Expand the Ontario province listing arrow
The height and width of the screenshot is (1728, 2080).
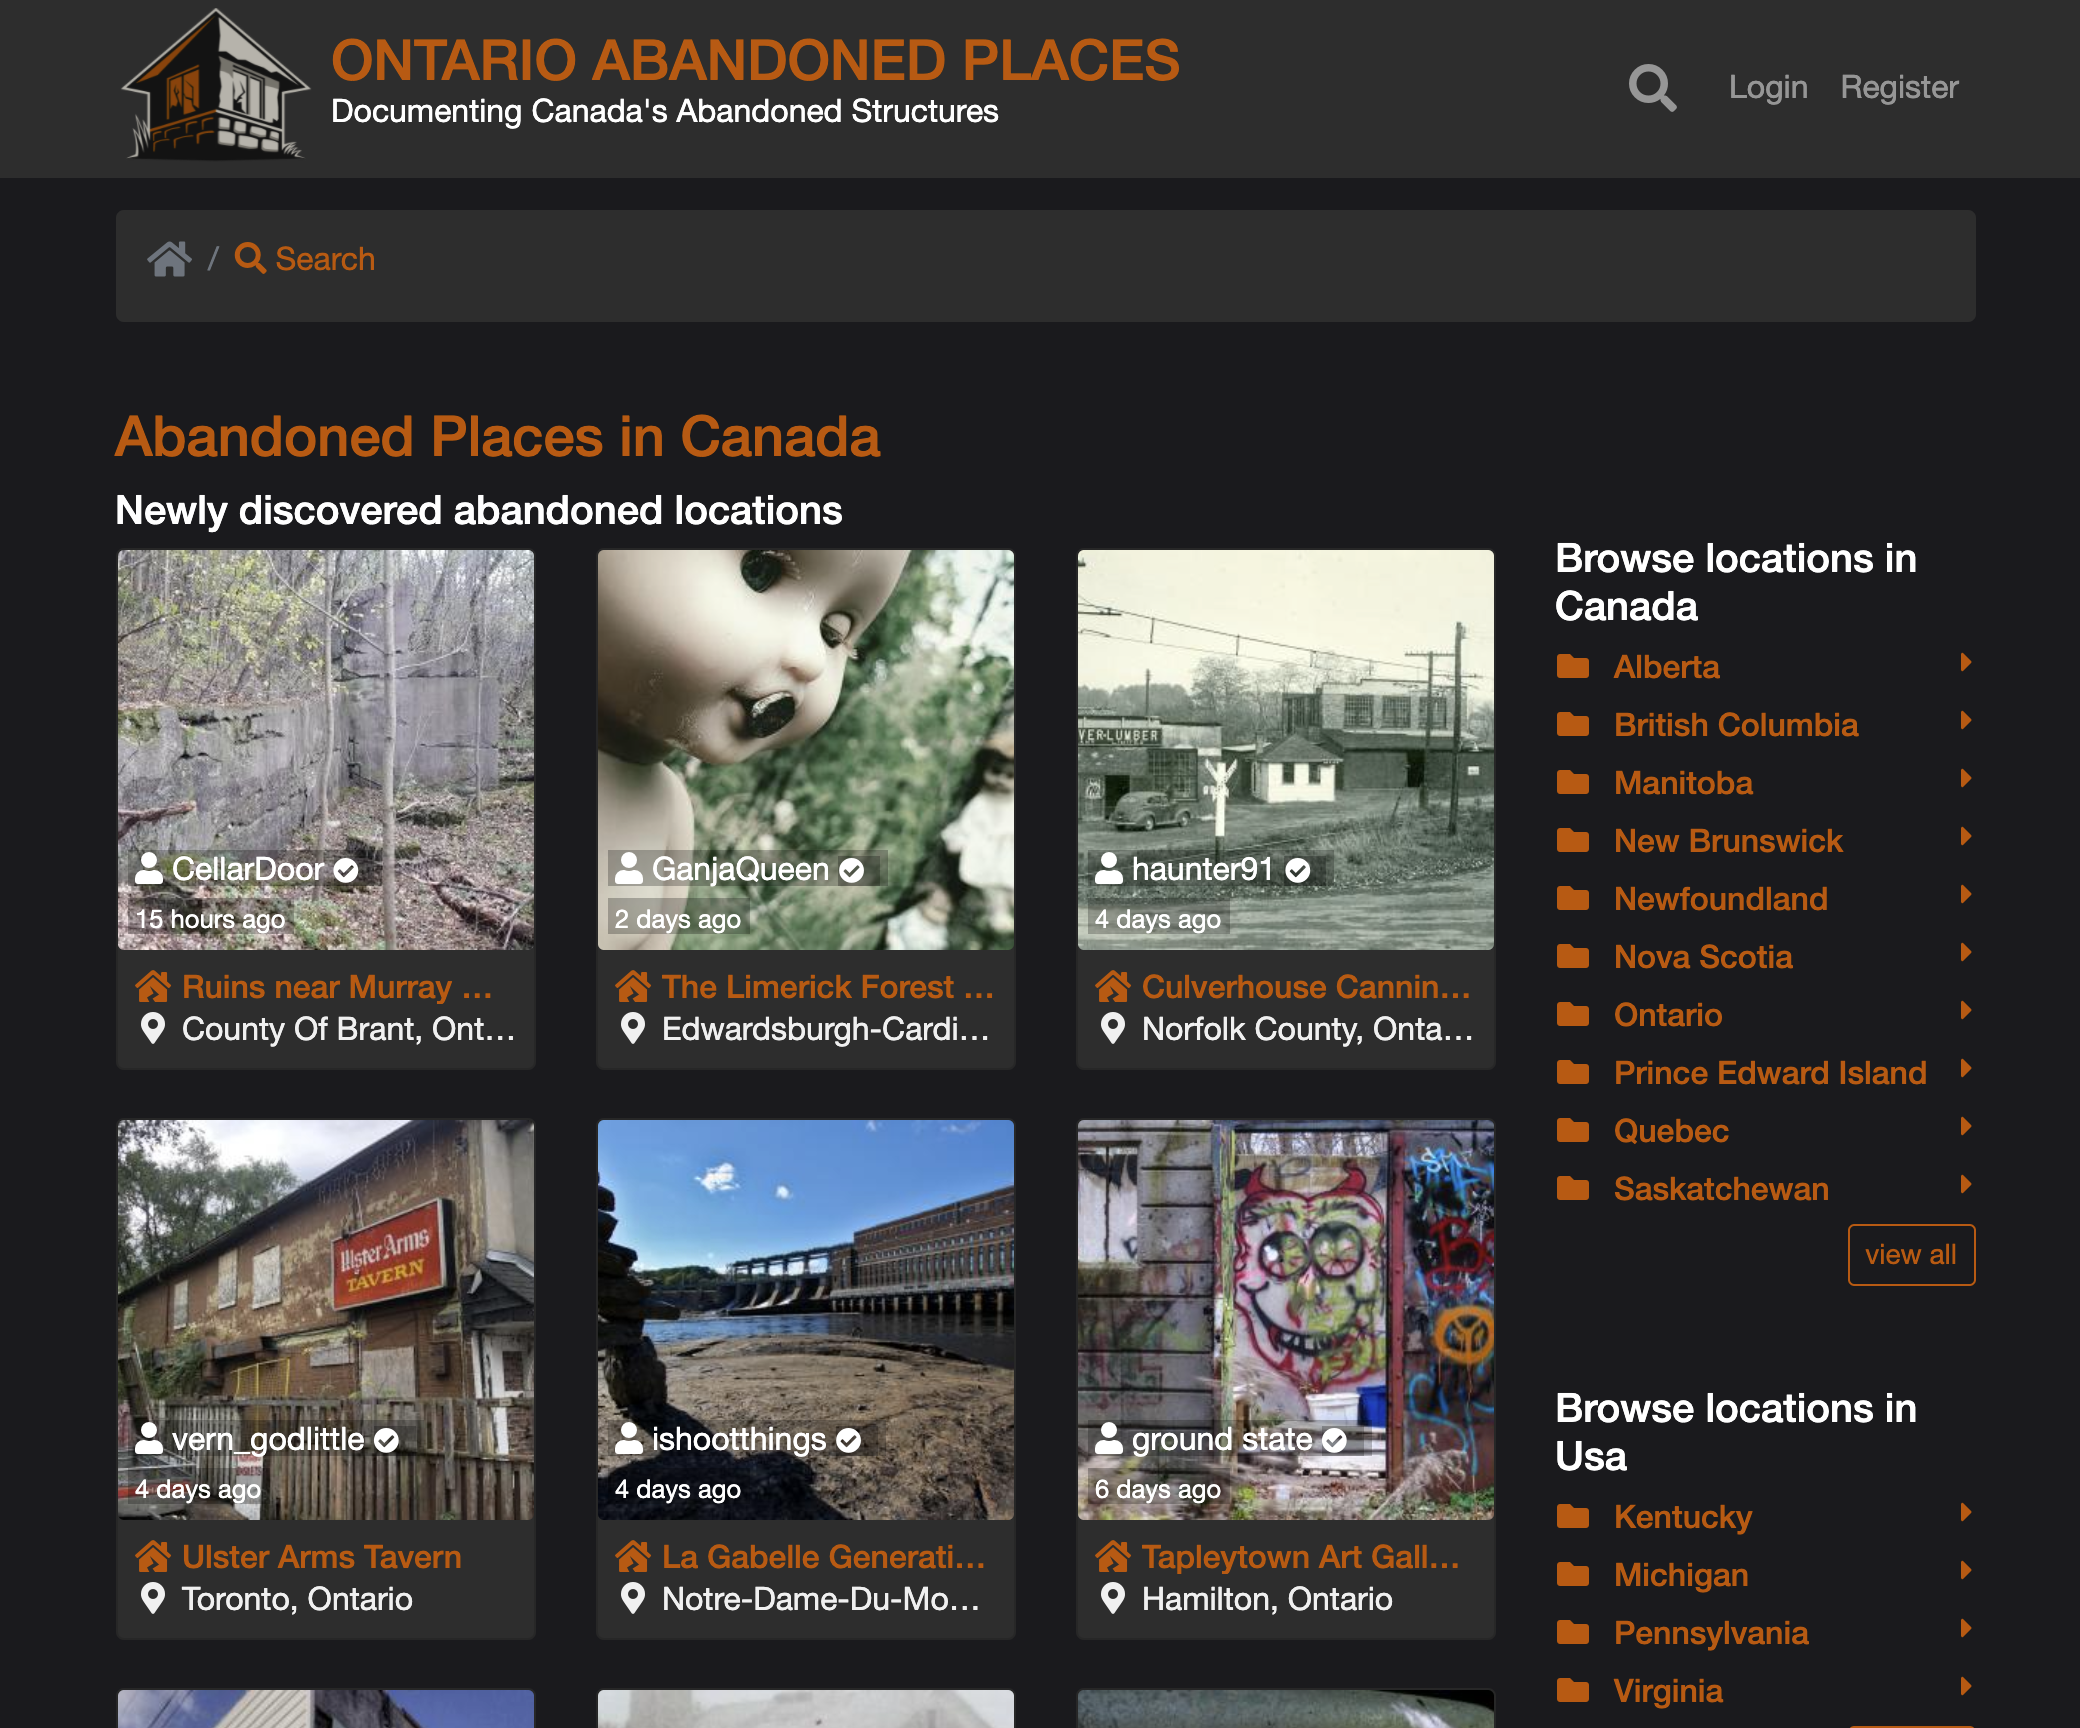[x=1966, y=1012]
